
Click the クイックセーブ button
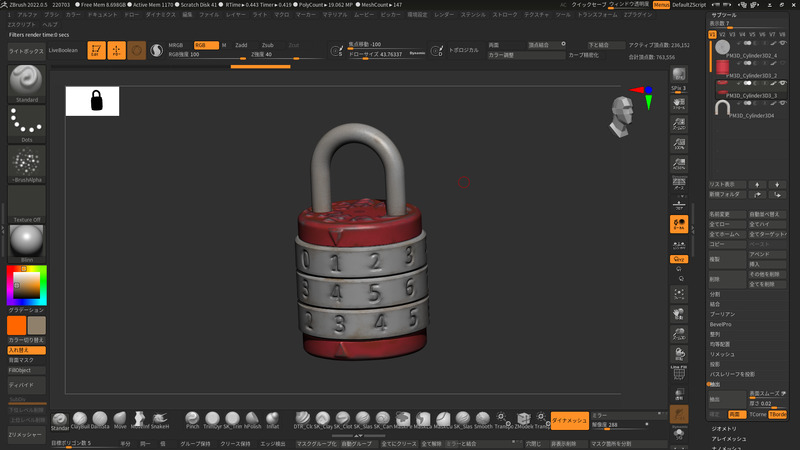pyautogui.click(x=589, y=5)
